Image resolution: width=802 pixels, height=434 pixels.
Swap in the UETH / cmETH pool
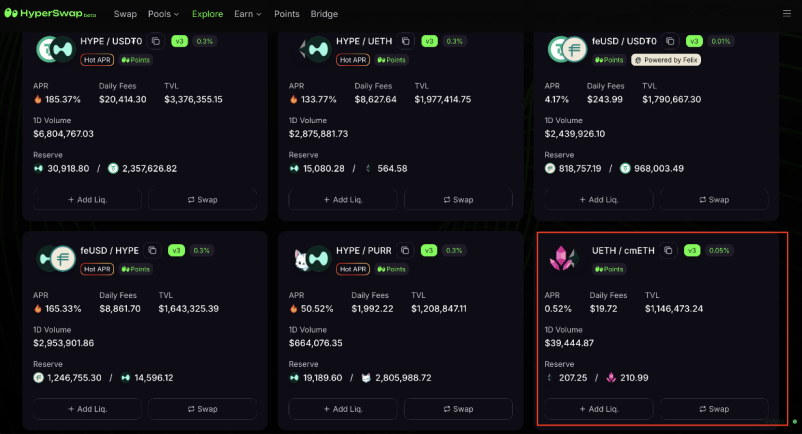tap(714, 409)
